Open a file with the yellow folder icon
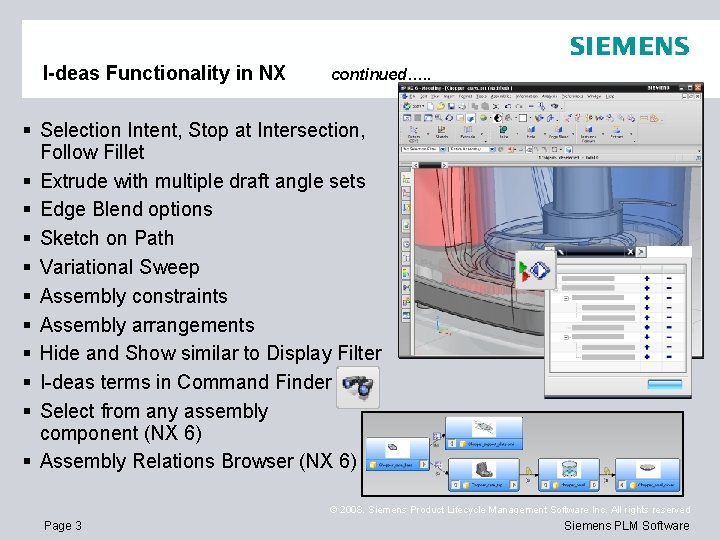The height and width of the screenshot is (540, 720). pos(440,106)
